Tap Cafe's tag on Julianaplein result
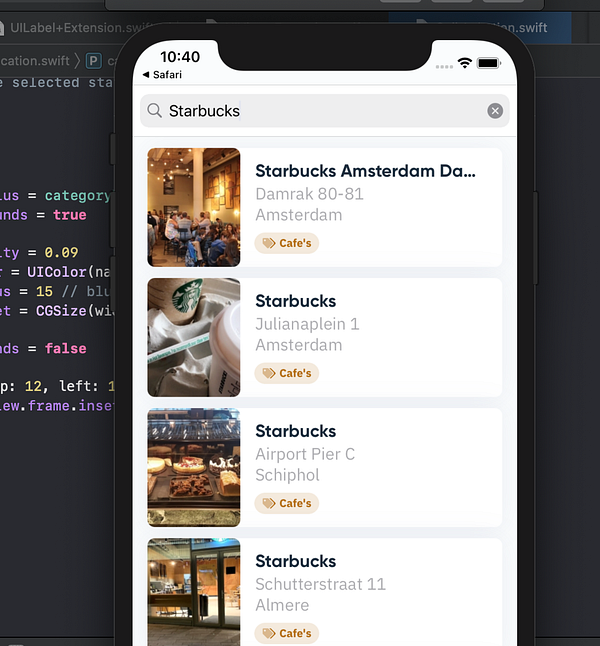Image resolution: width=600 pixels, height=646 pixels. pyautogui.click(x=286, y=373)
